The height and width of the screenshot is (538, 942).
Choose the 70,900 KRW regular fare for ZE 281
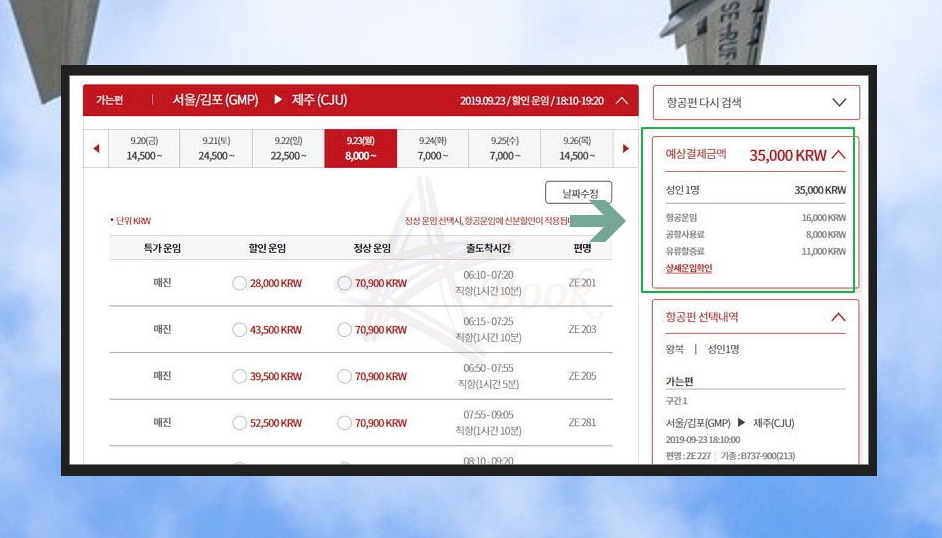coord(344,423)
